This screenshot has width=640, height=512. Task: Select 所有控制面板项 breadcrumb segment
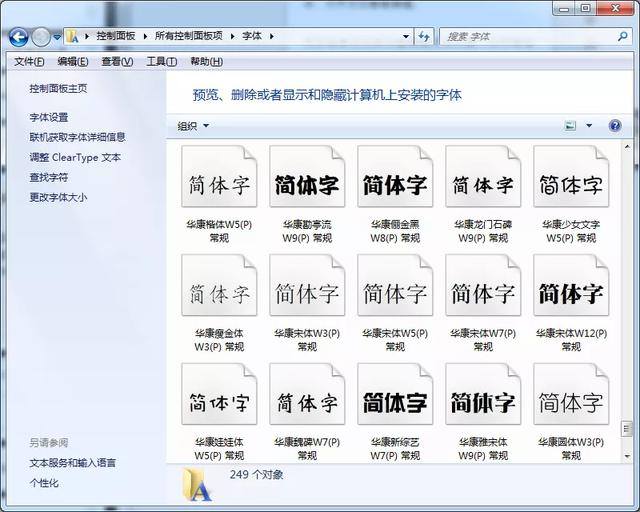(x=189, y=36)
